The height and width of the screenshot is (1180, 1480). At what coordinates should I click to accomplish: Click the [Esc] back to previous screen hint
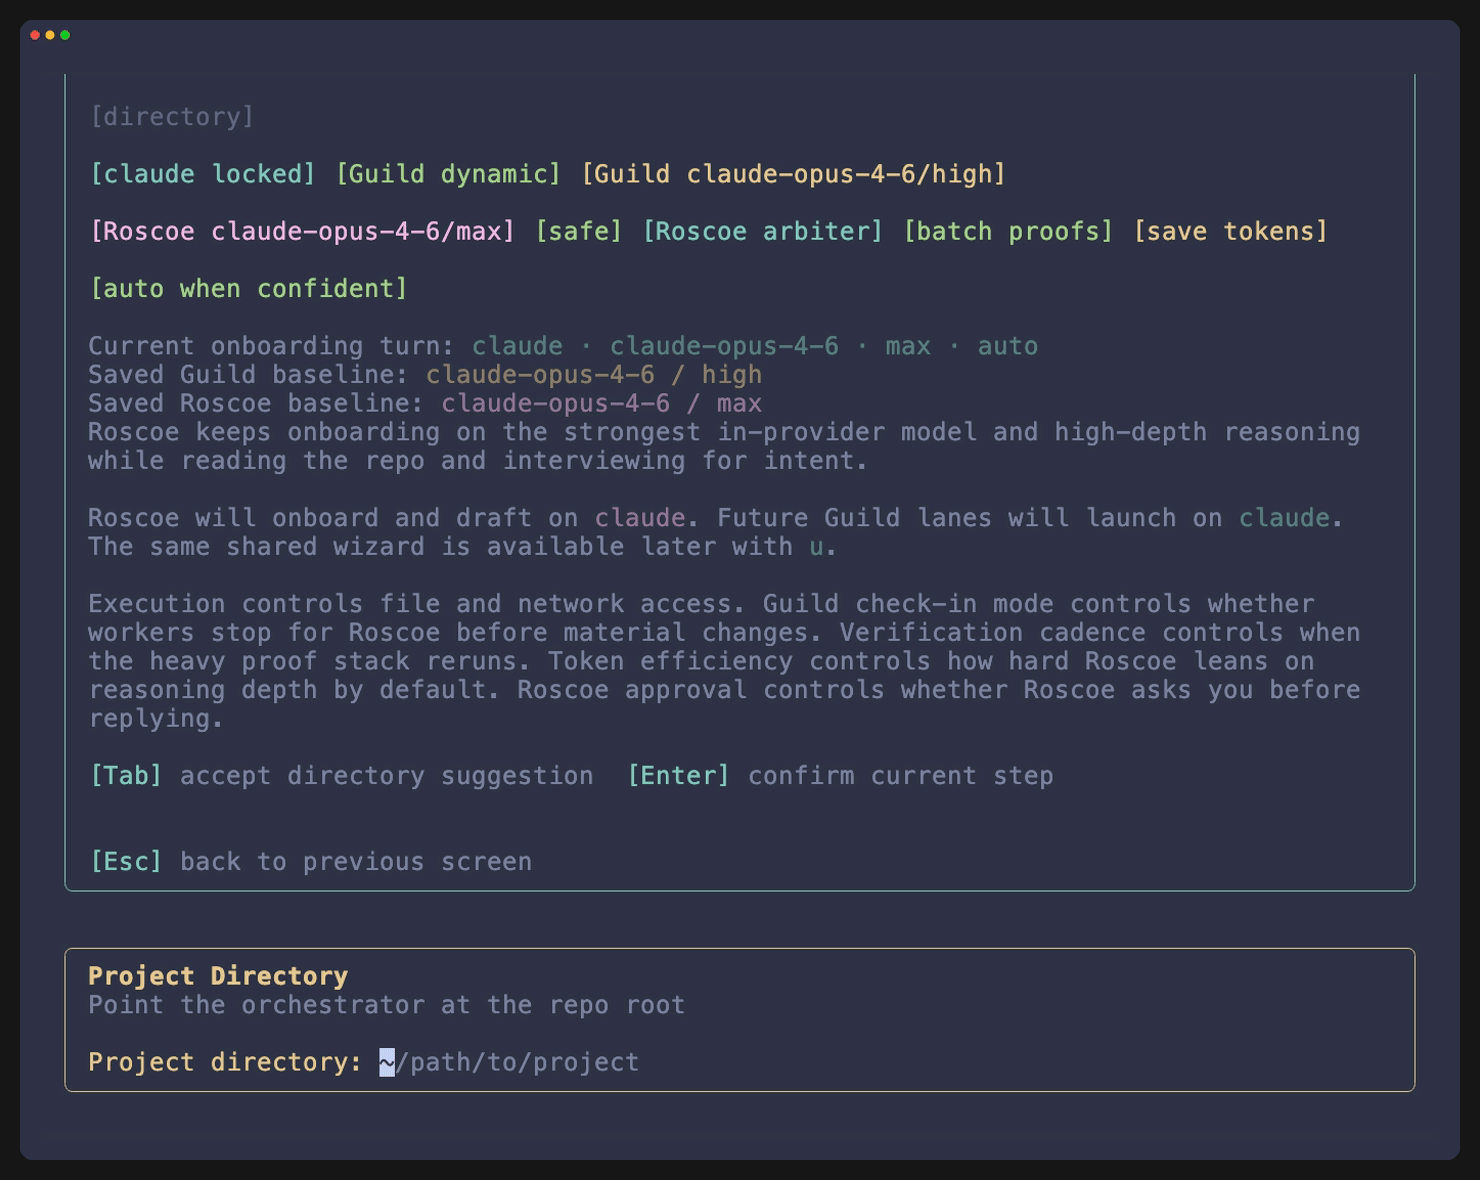310,862
